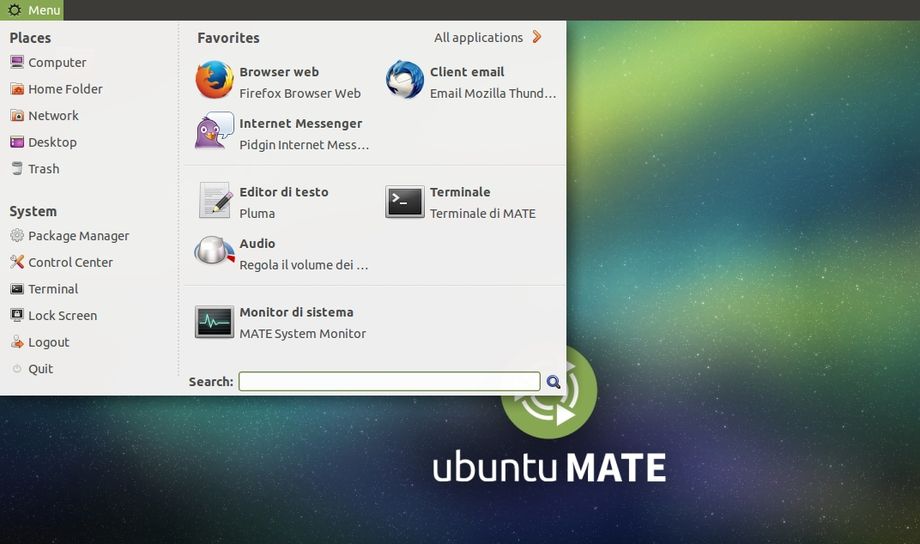Click the Terminal icon under System

pyautogui.click(x=17, y=289)
